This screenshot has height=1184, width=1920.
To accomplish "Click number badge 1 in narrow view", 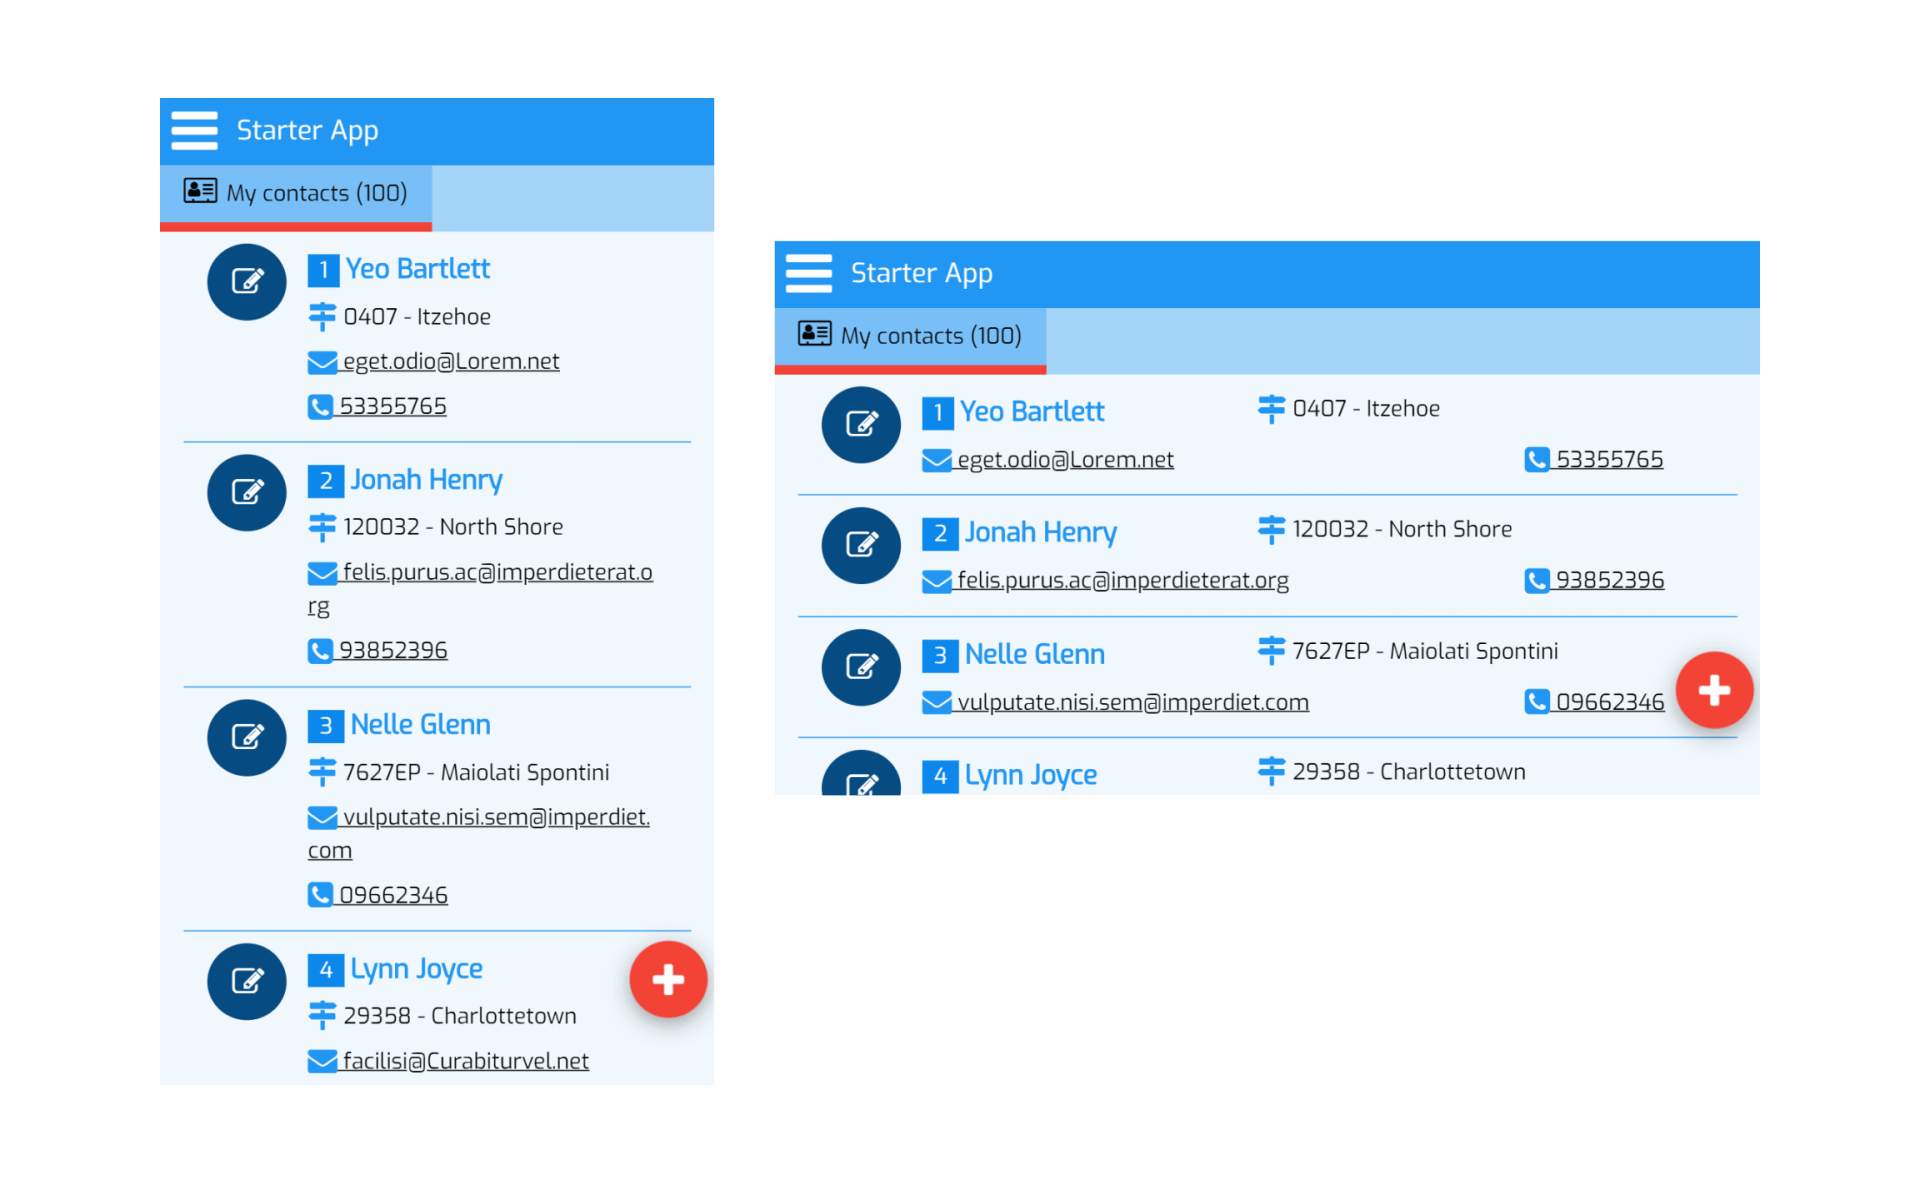I will click(323, 270).
